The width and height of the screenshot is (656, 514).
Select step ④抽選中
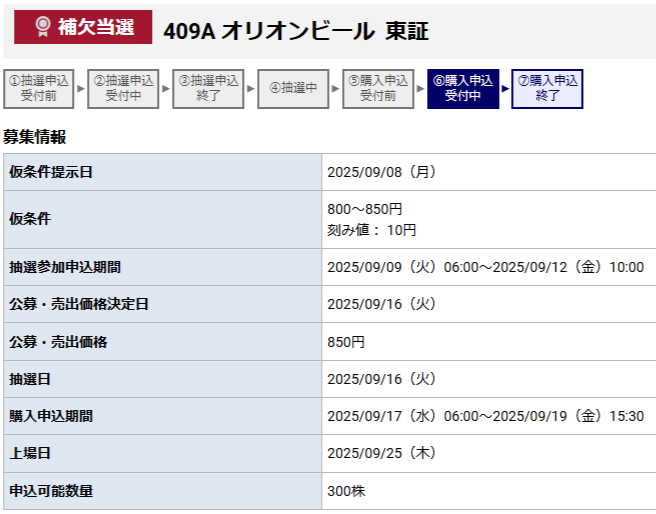pyautogui.click(x=293, y=89)
